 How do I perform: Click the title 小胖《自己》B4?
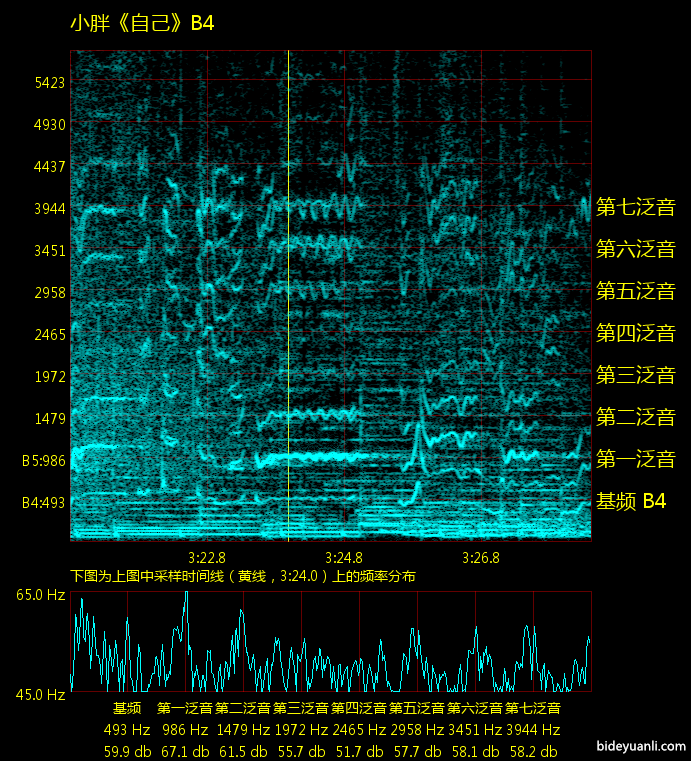[142, 24]
